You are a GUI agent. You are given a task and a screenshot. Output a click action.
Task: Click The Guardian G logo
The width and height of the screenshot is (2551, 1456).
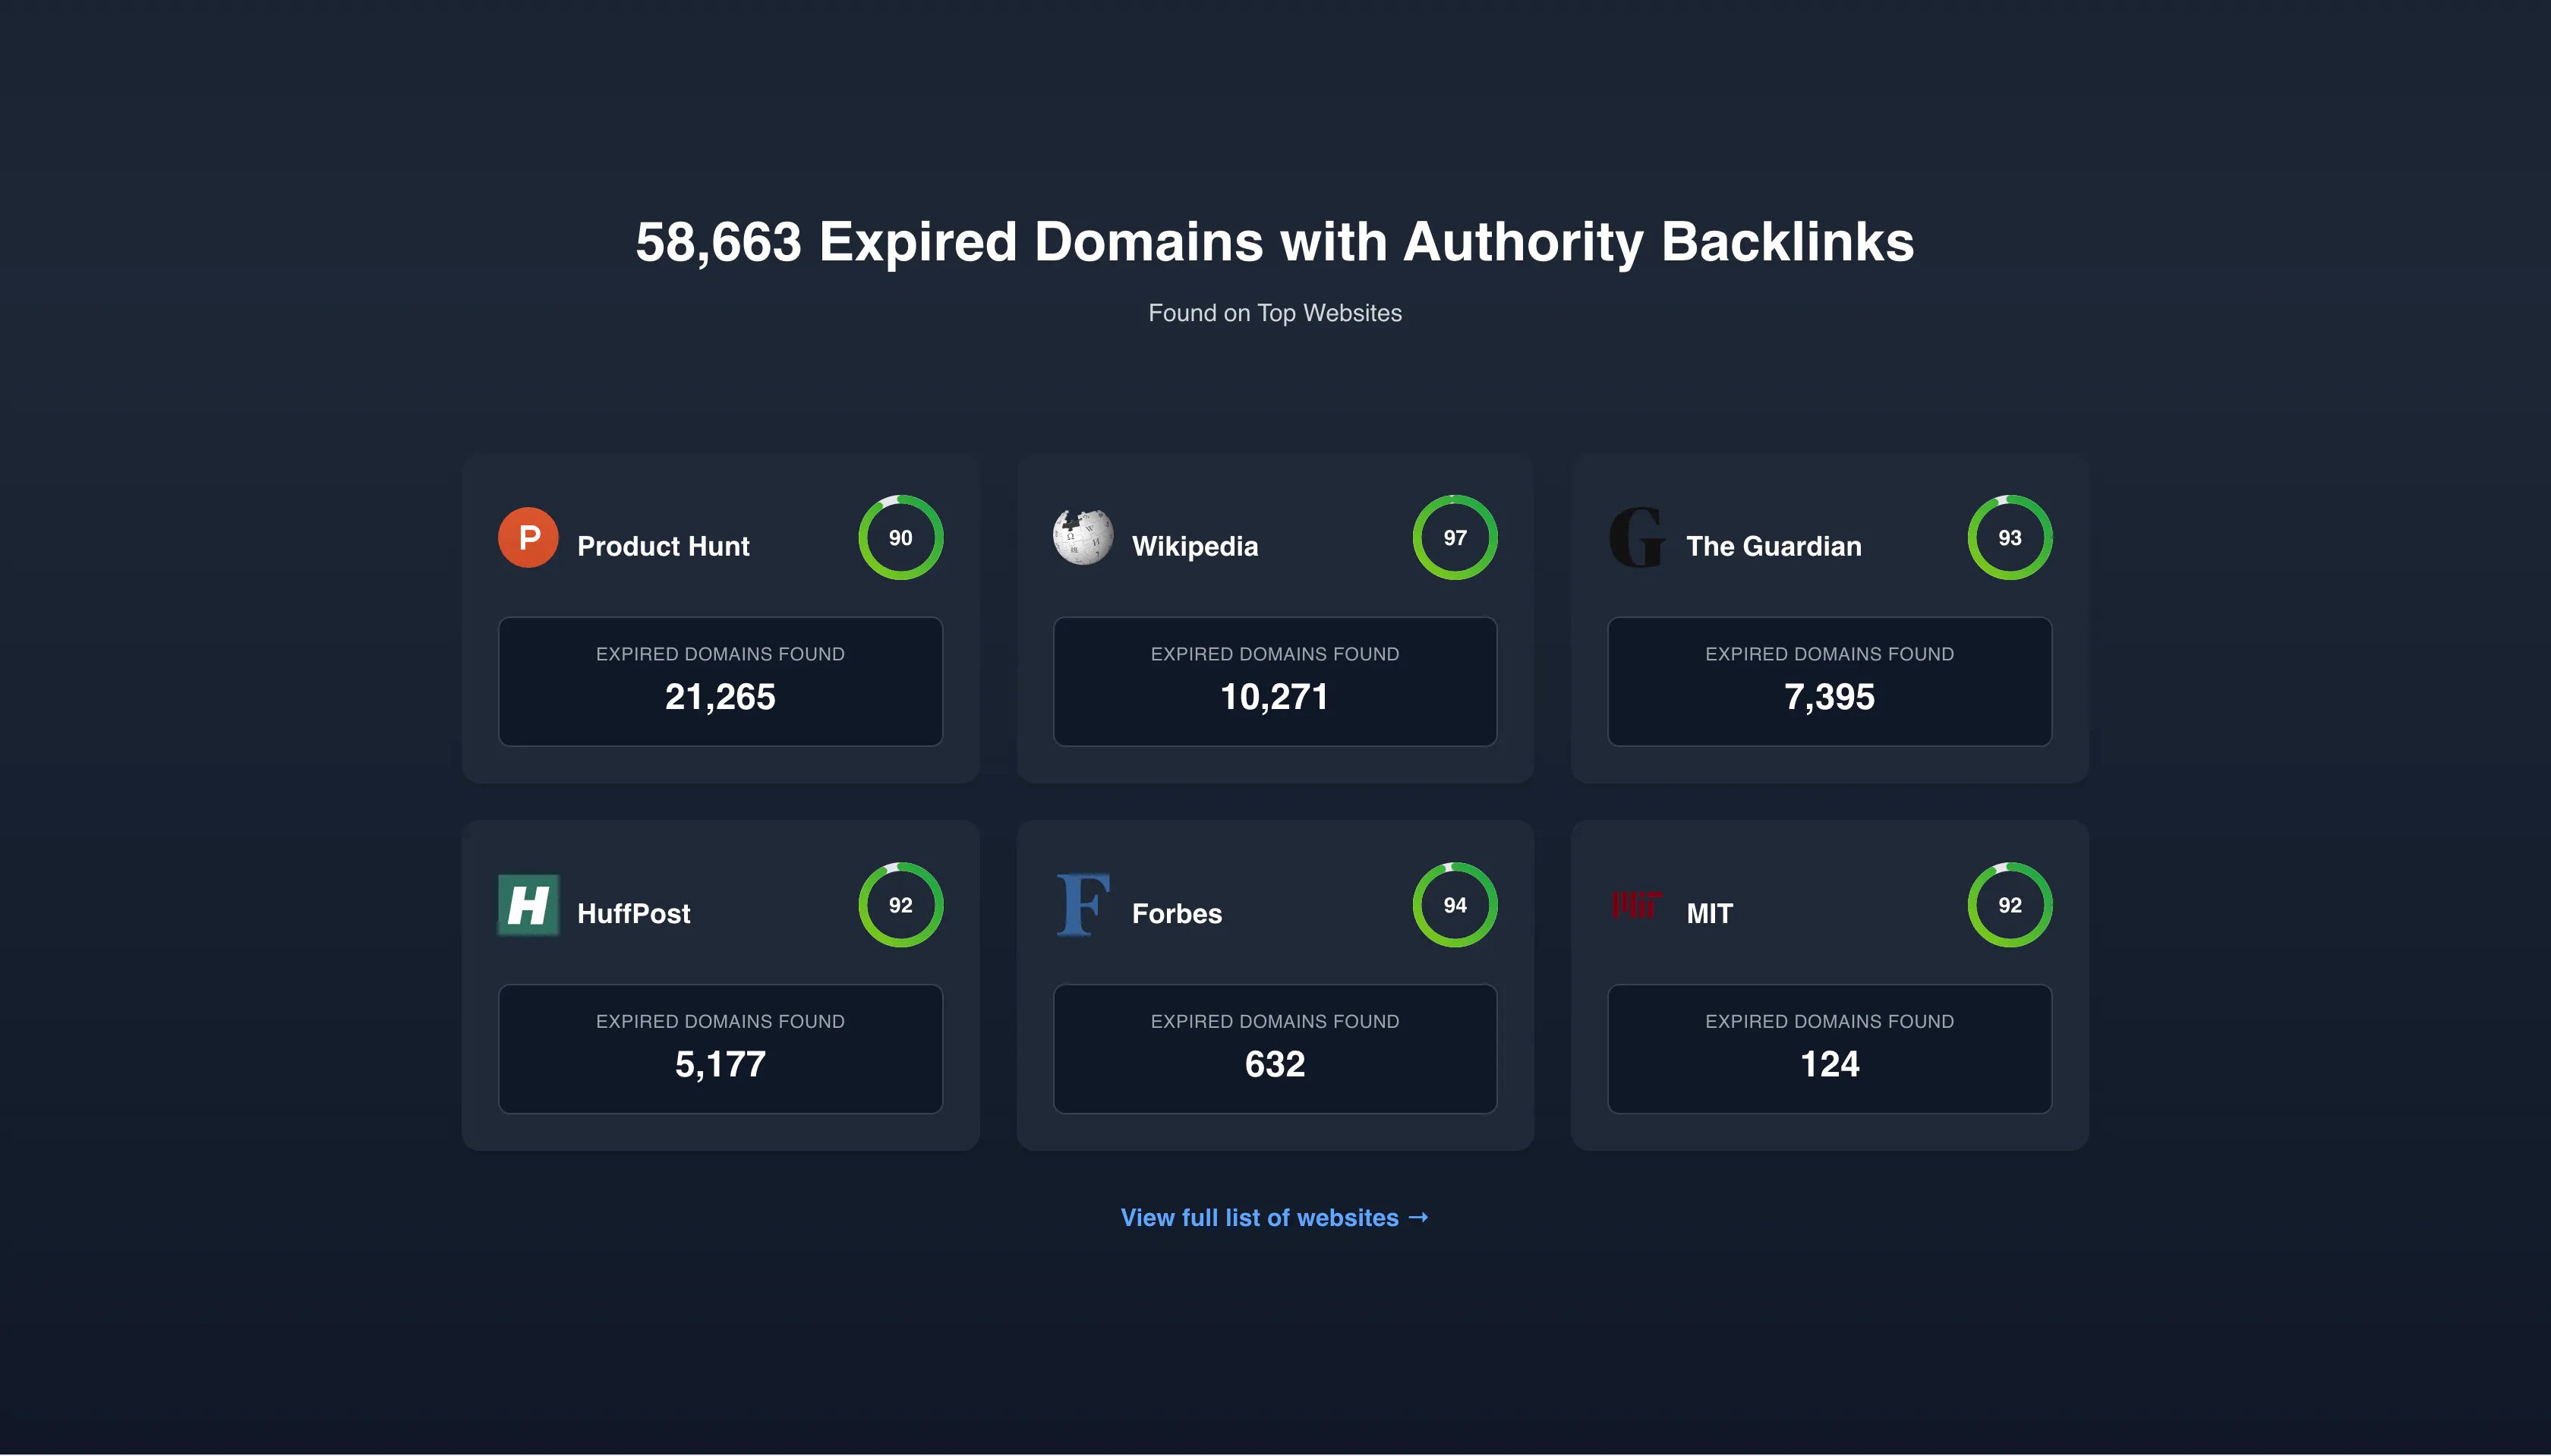point(1637,538)
